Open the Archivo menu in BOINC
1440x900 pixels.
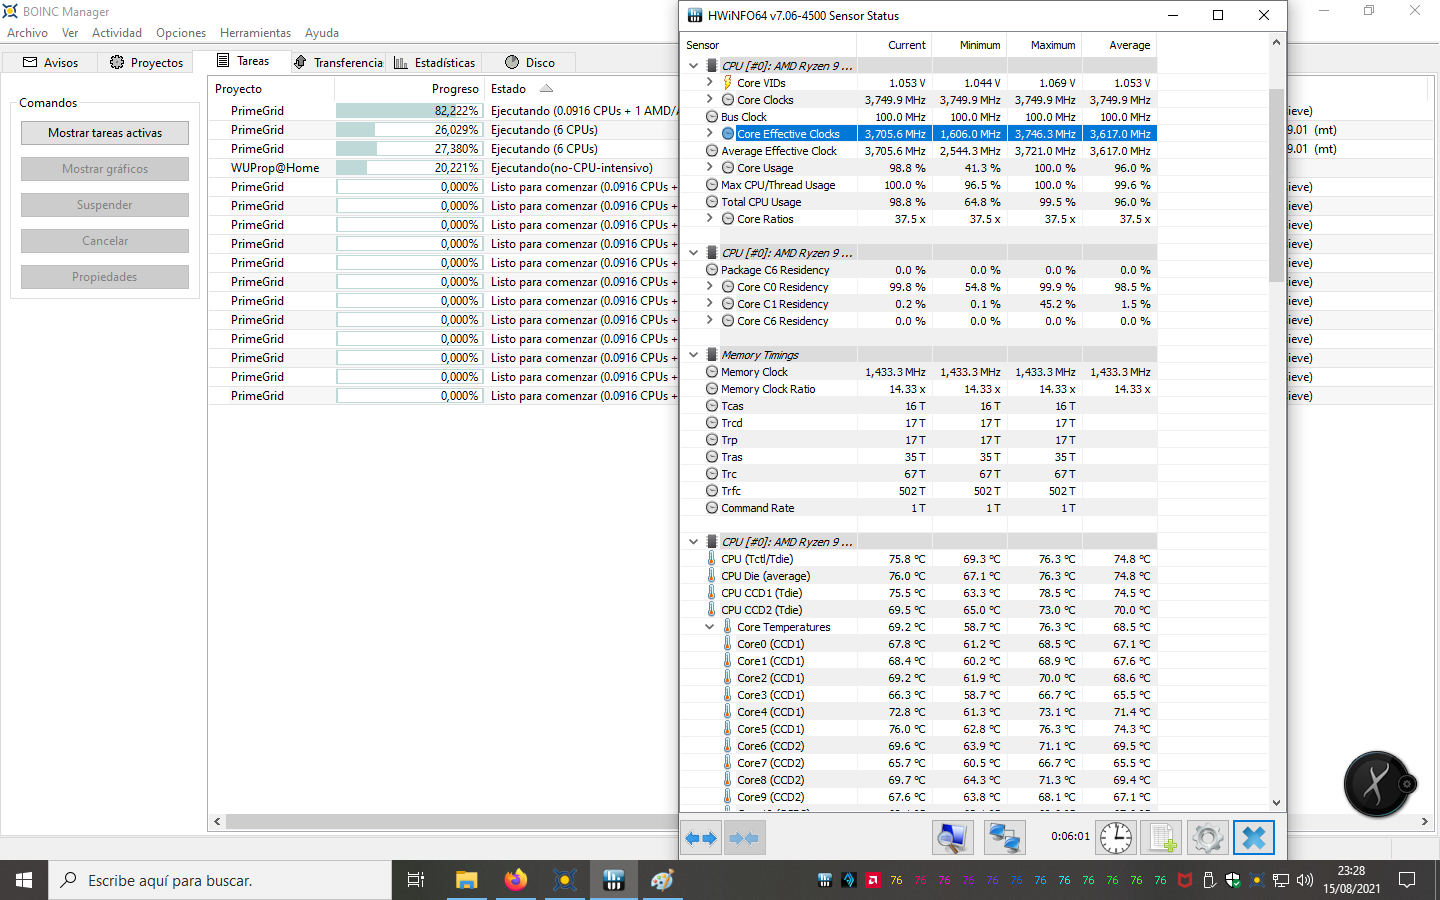pyautogui.click(x=27, y=33)
